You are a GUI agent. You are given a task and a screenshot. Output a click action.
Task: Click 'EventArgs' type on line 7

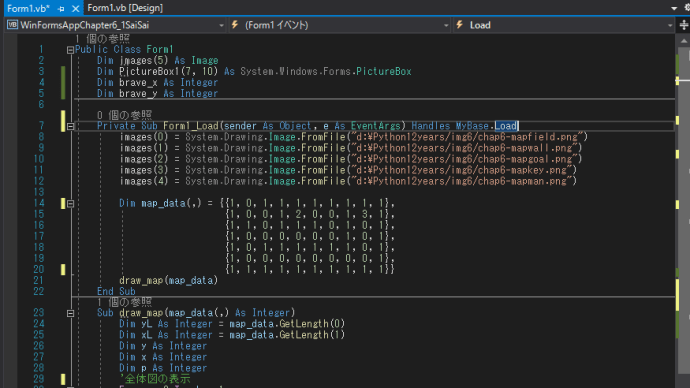point(376,126)
